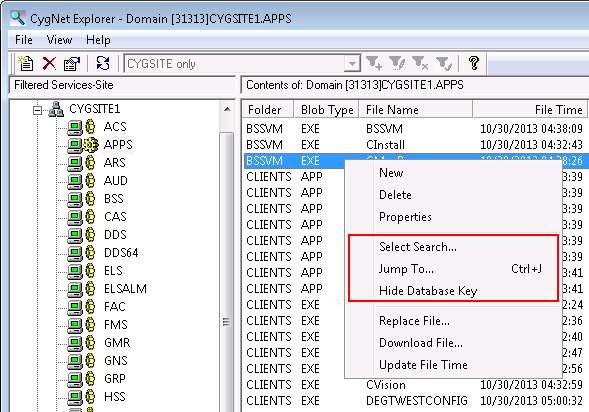This screenshot has width=589, height=412.
Task: Choose Jump To... from the context menu
Action: [x=453, y=269]
